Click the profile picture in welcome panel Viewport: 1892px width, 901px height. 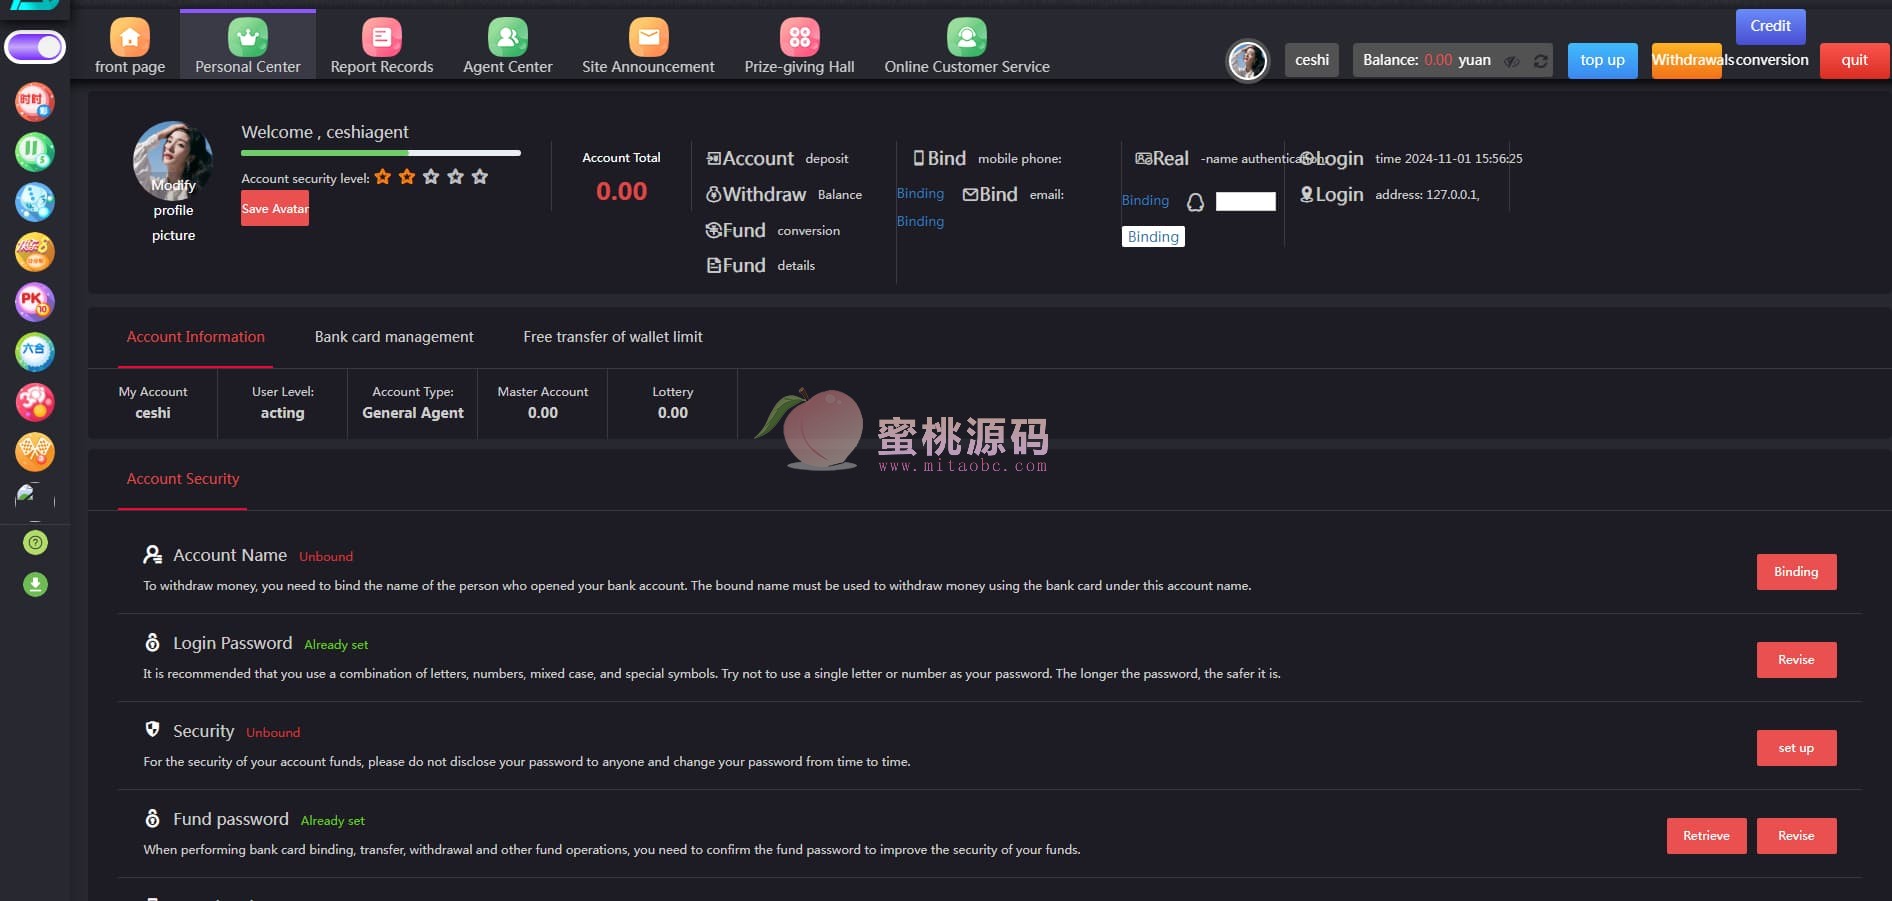coord(172,160)
